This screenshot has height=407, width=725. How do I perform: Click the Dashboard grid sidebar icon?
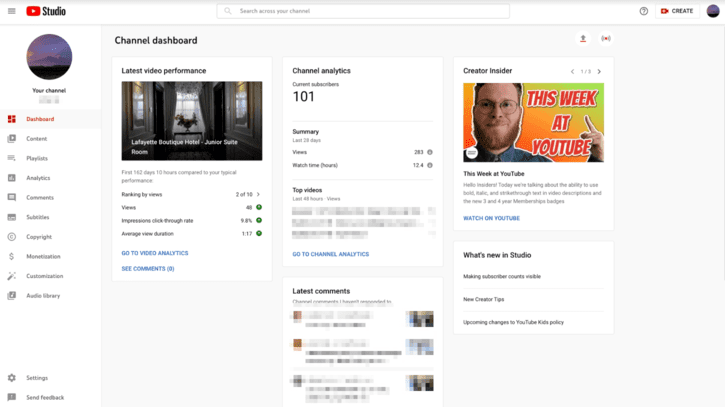pos(12,119)
